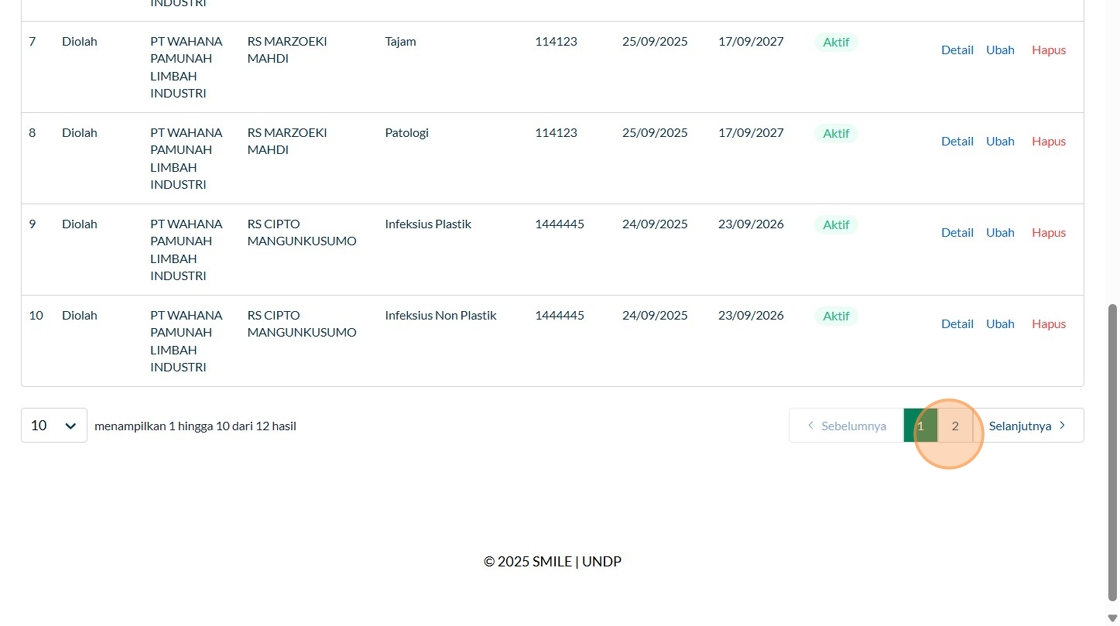This screenshot has width=1120, height=626.
Task: Click Ubah for row 7 Tajam
Action: (x=1000, y=50)
